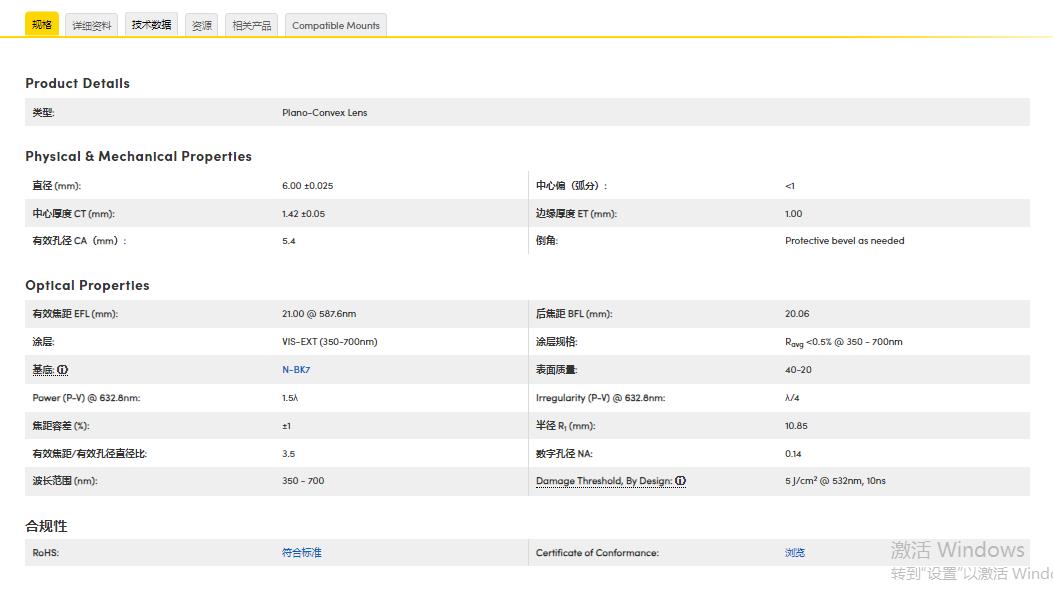The width and height of the screenshot is (1053, 597).
Task: Follow the RoHS 符合标准 link
Action: (302, 553)
